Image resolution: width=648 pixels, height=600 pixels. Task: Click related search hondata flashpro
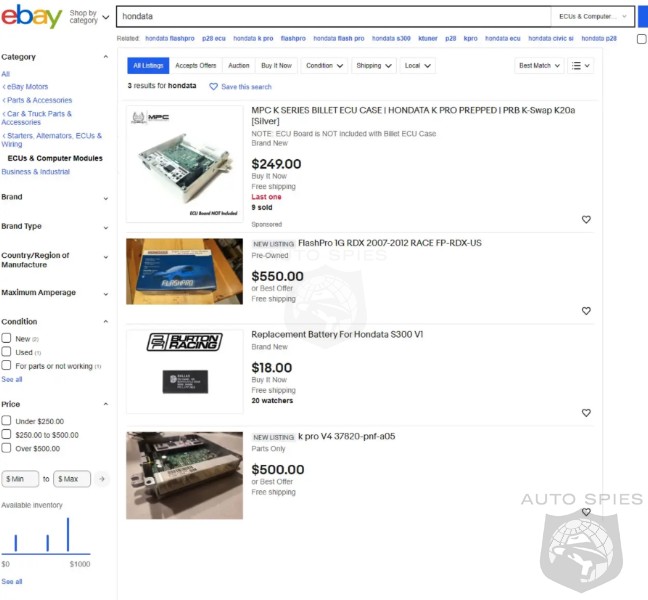tap(170, 38)
